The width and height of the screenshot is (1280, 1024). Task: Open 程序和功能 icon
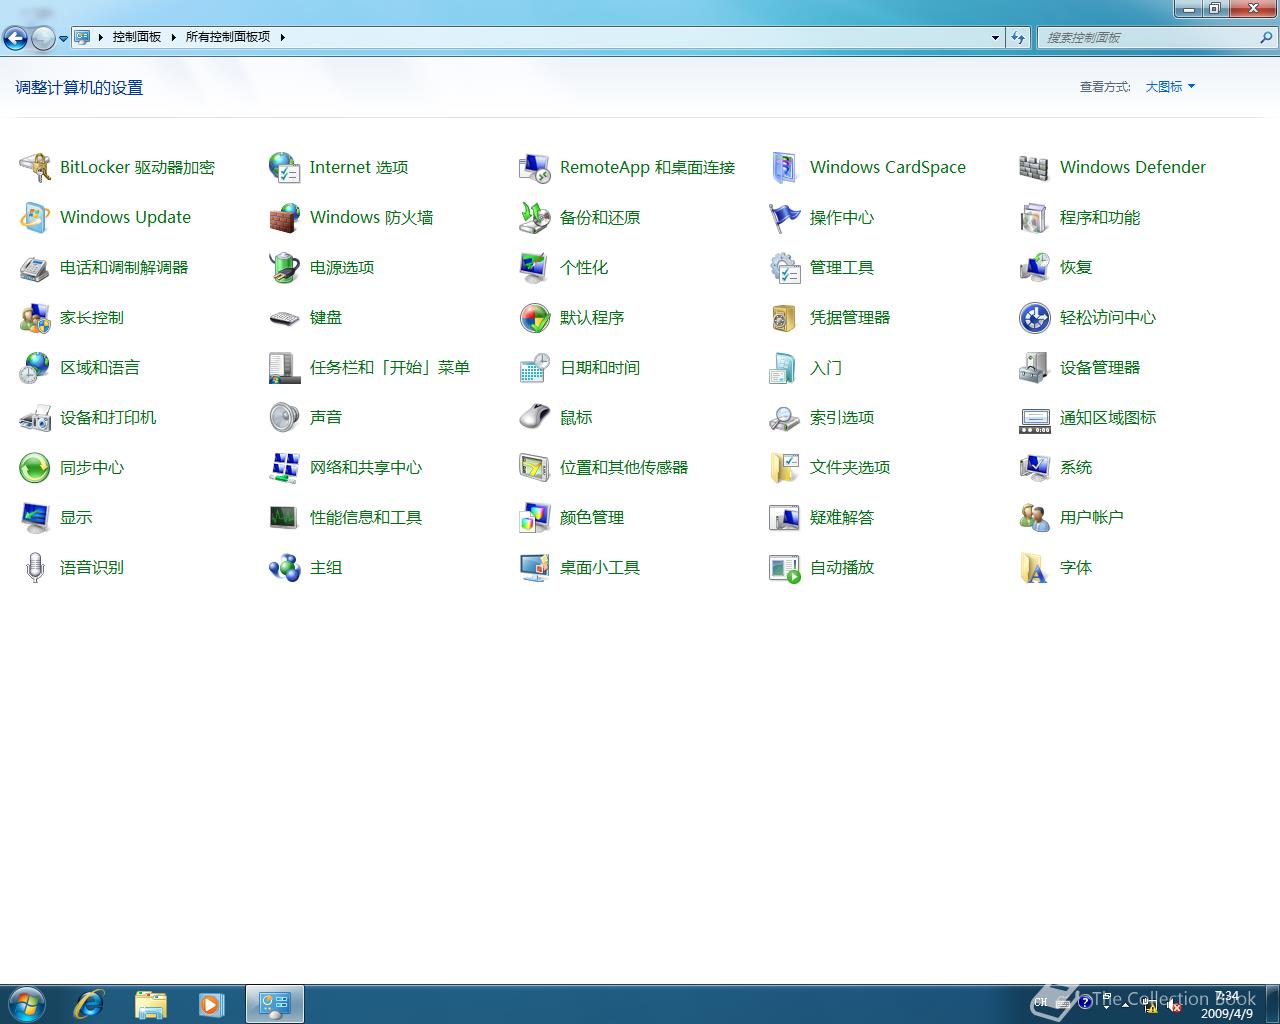[1035, 217]
